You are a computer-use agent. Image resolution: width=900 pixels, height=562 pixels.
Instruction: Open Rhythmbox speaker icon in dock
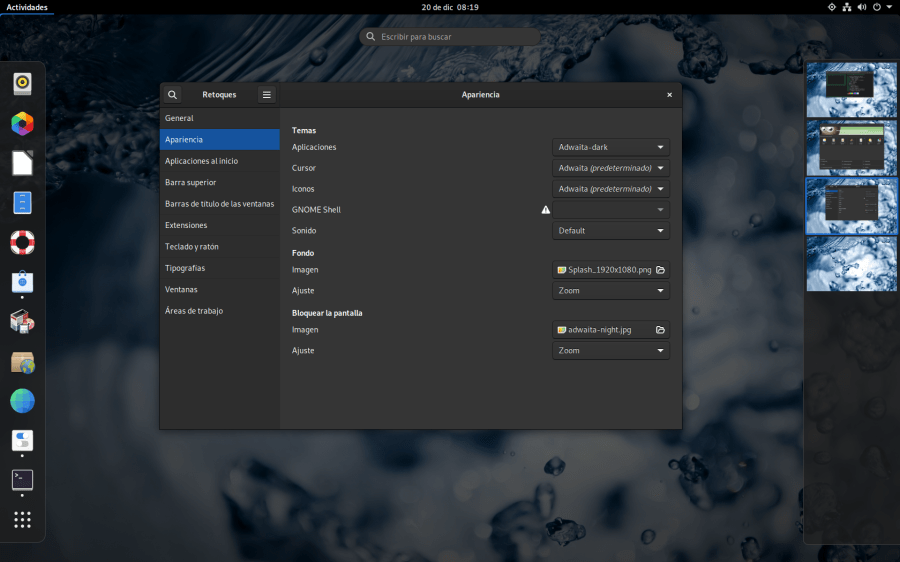pyautogui.click(x=22, y=84)
